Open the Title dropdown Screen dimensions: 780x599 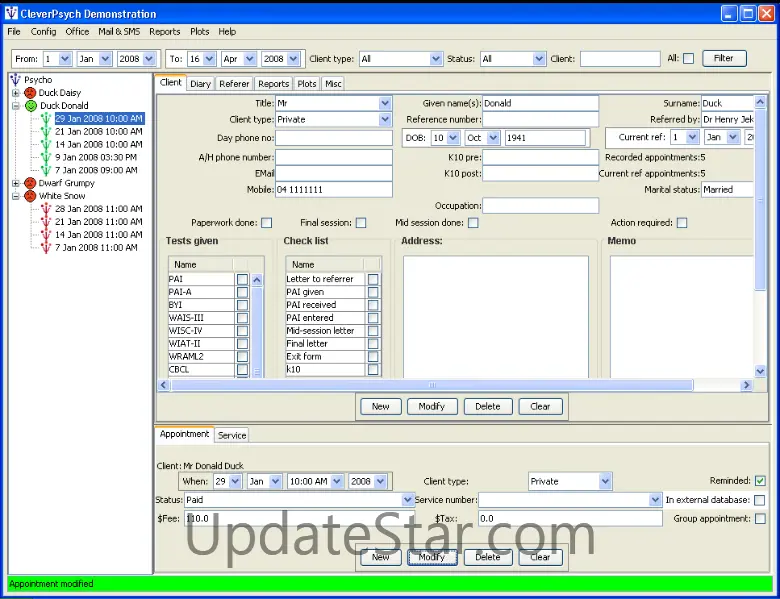pos(385,103)
